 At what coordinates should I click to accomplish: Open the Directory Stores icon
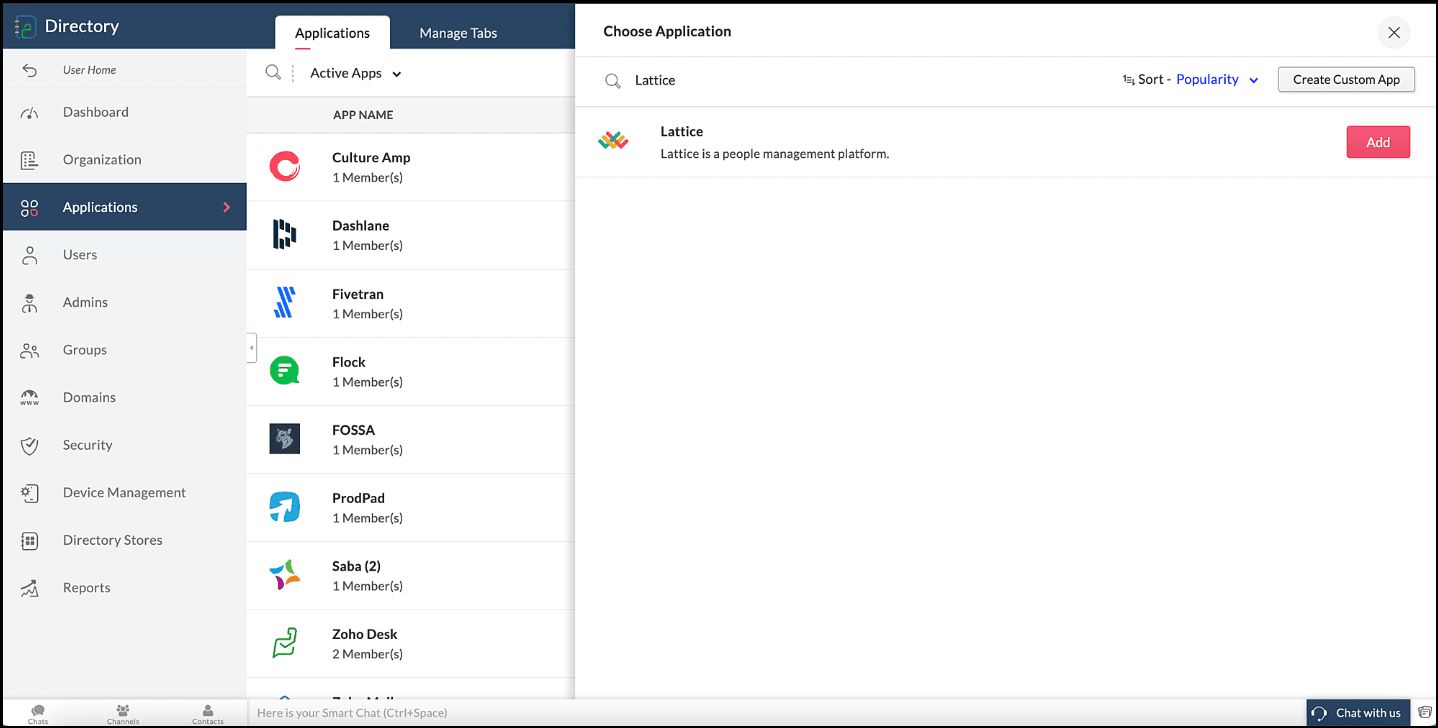pyautogui.click(x=30, y=540)
